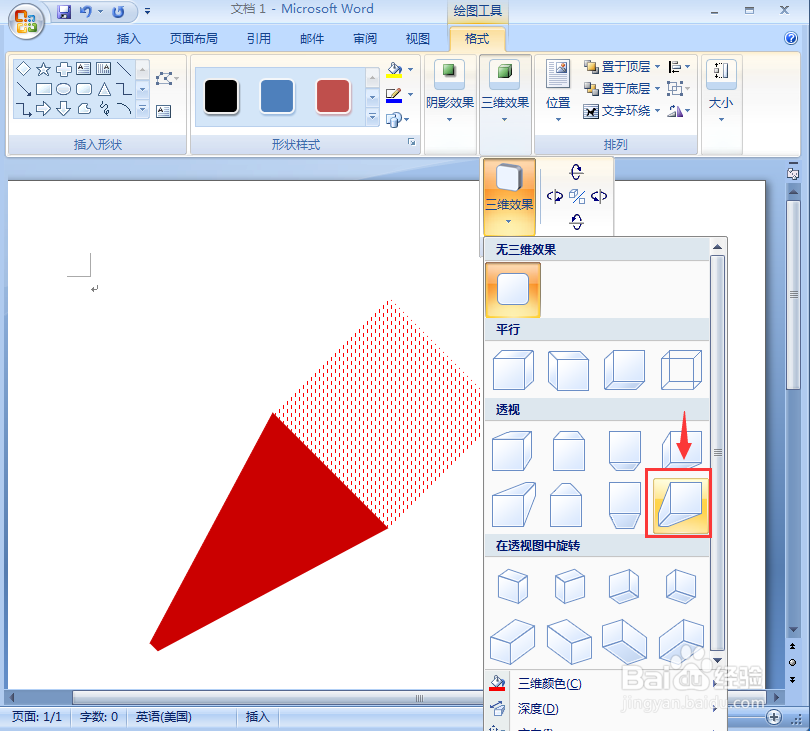Open the 插入 ribbon tab
810x731 pixels.
(128, 39)
